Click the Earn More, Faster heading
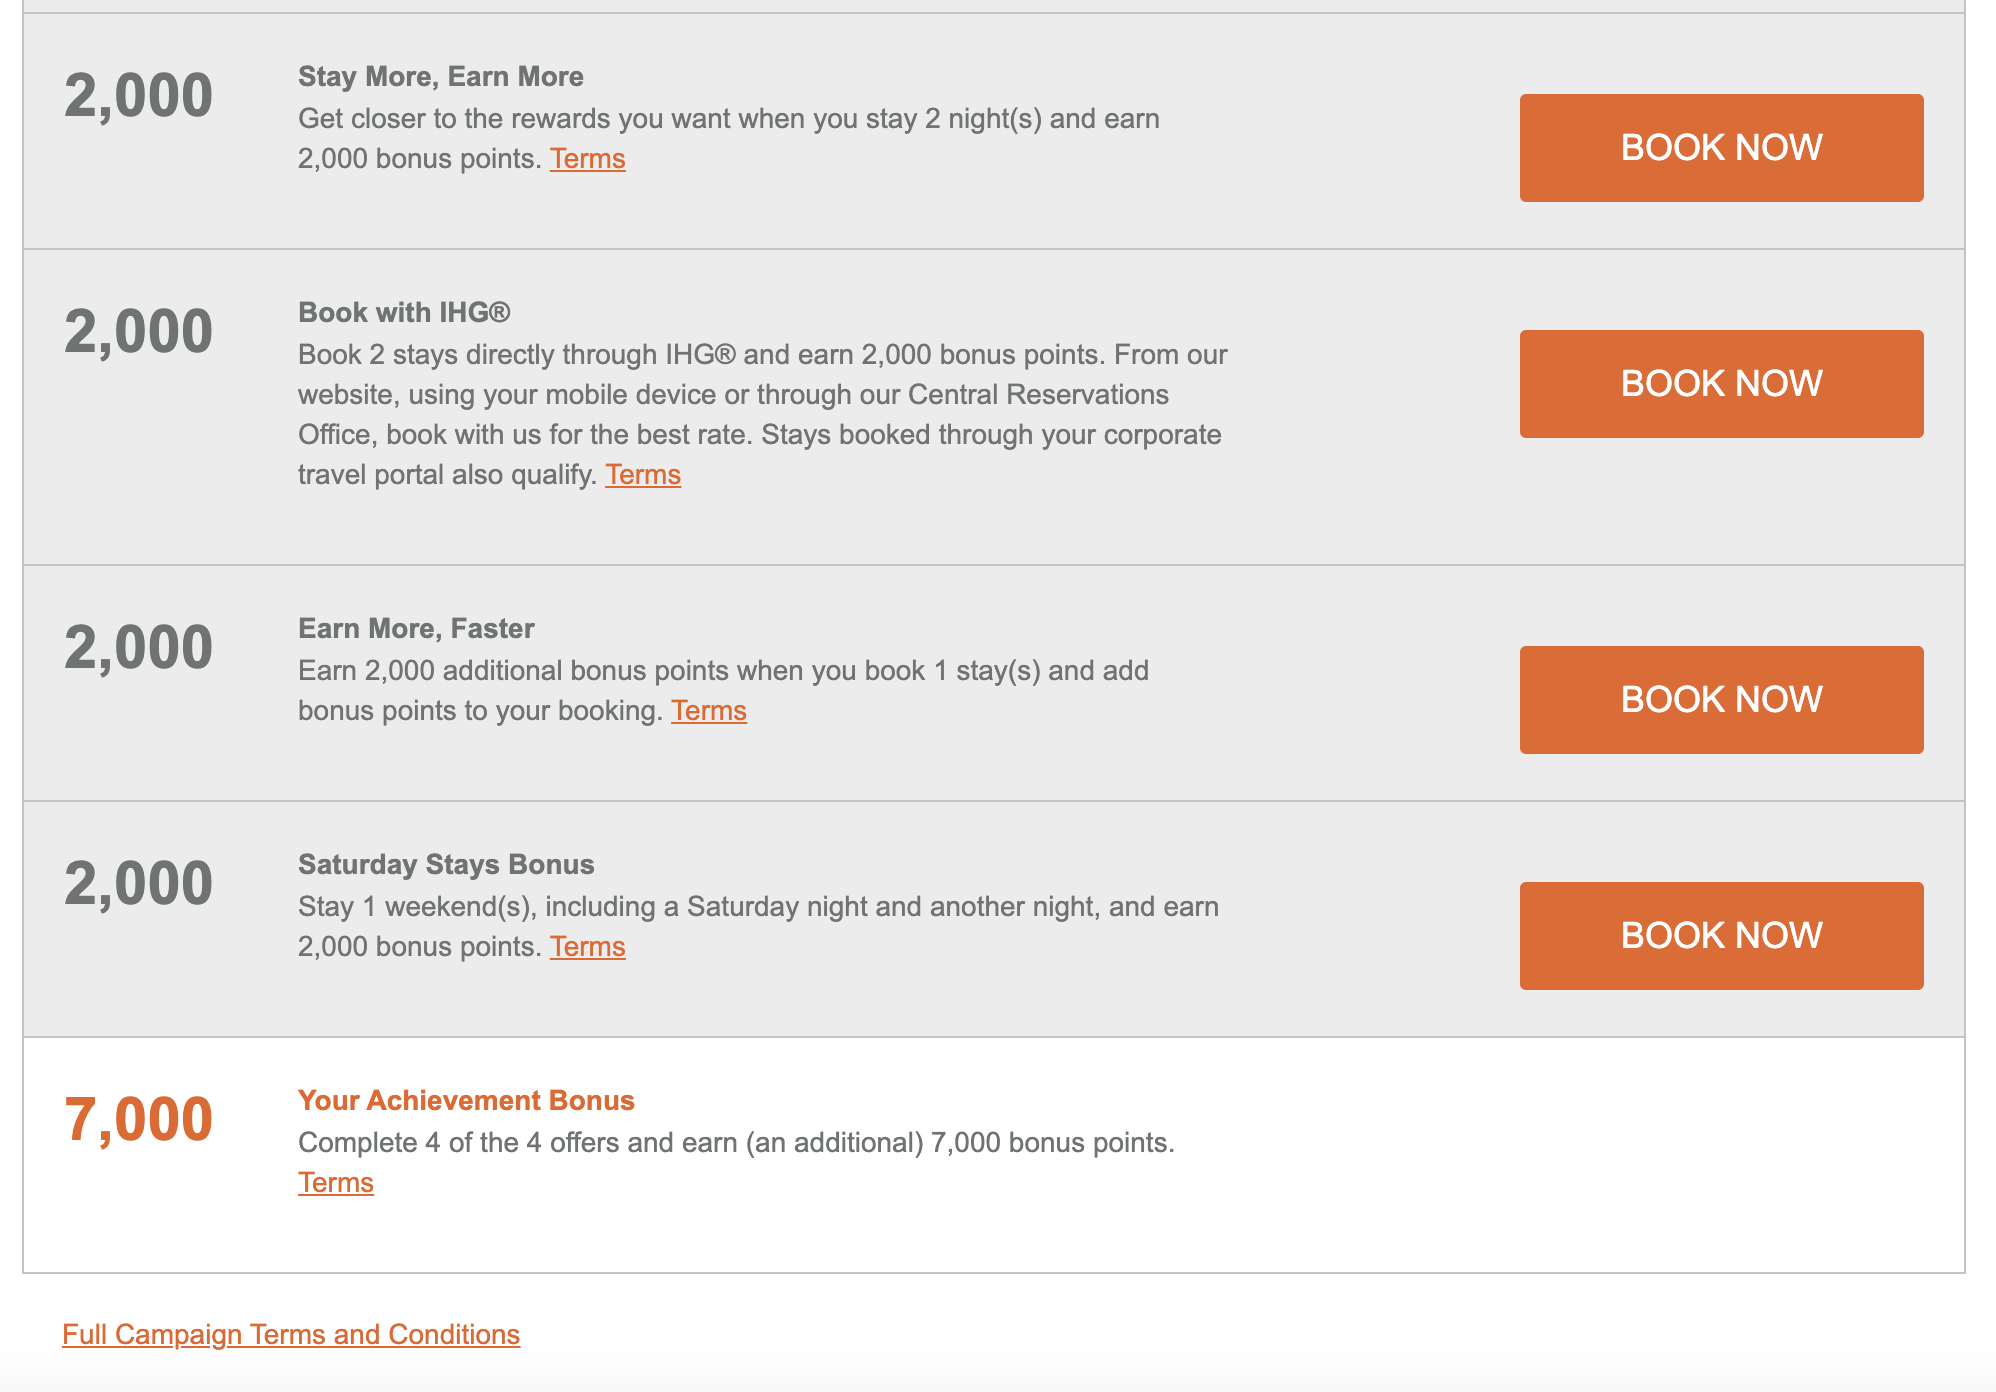 (416, 629)
